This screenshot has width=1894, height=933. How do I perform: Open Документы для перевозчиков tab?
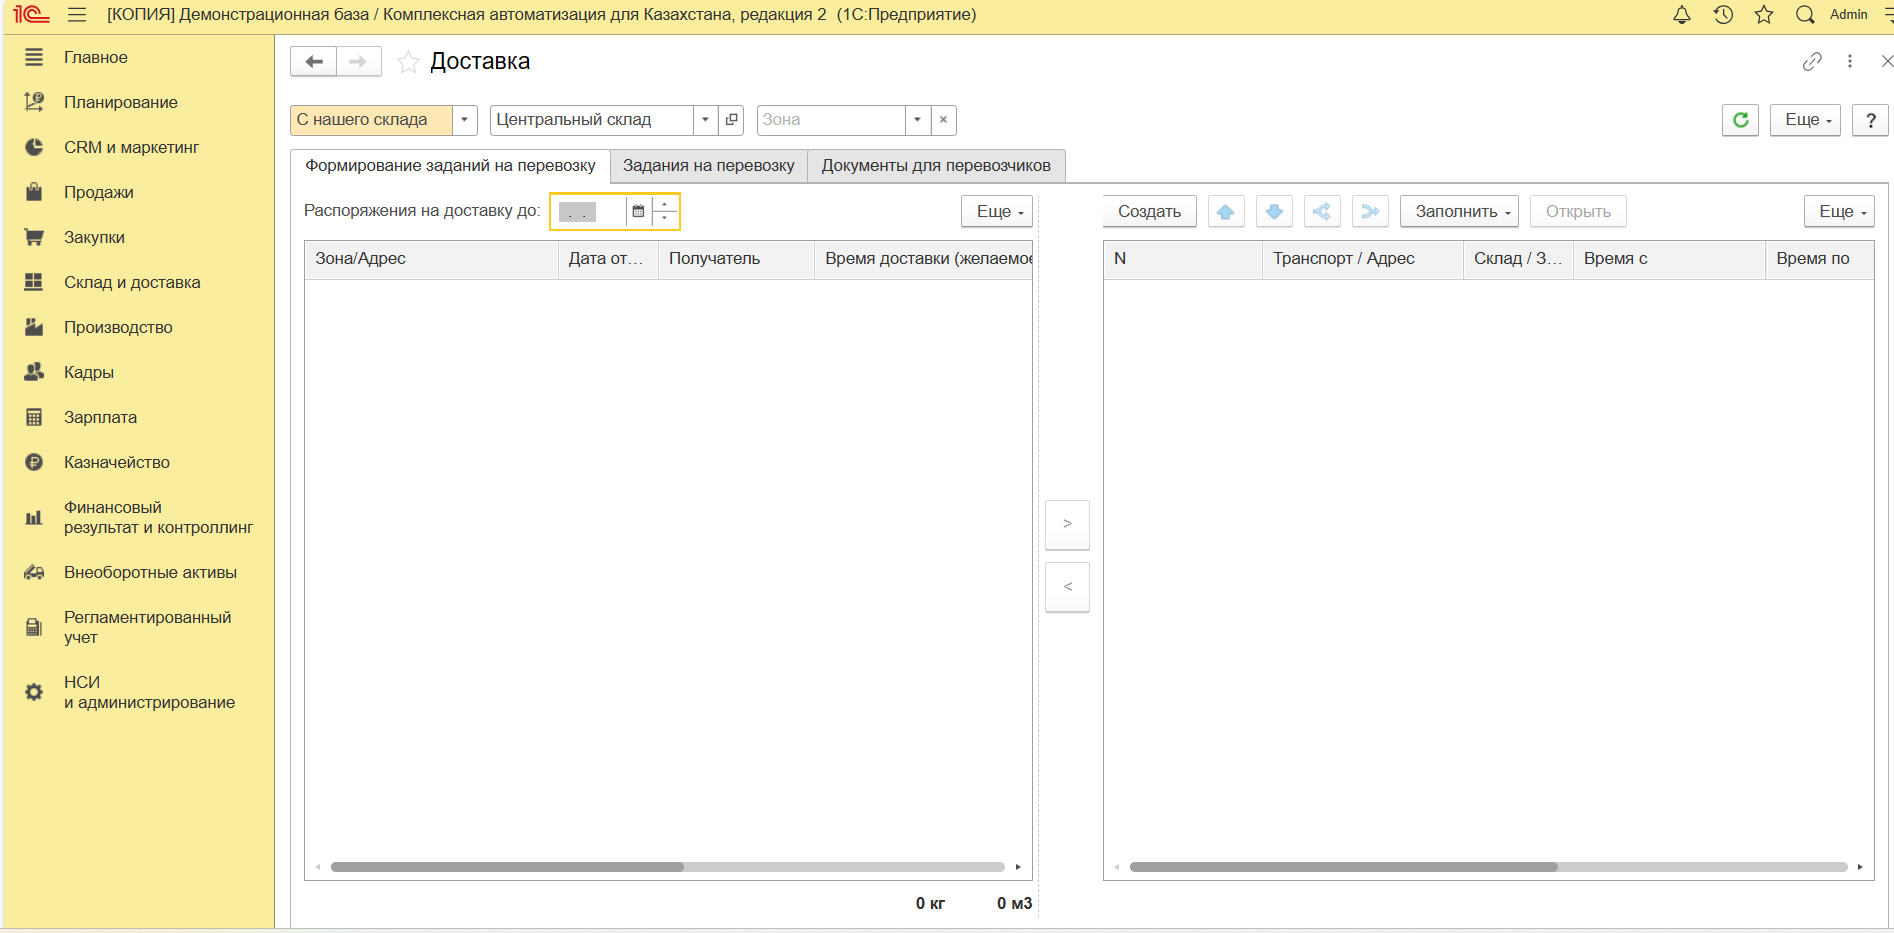935,166
